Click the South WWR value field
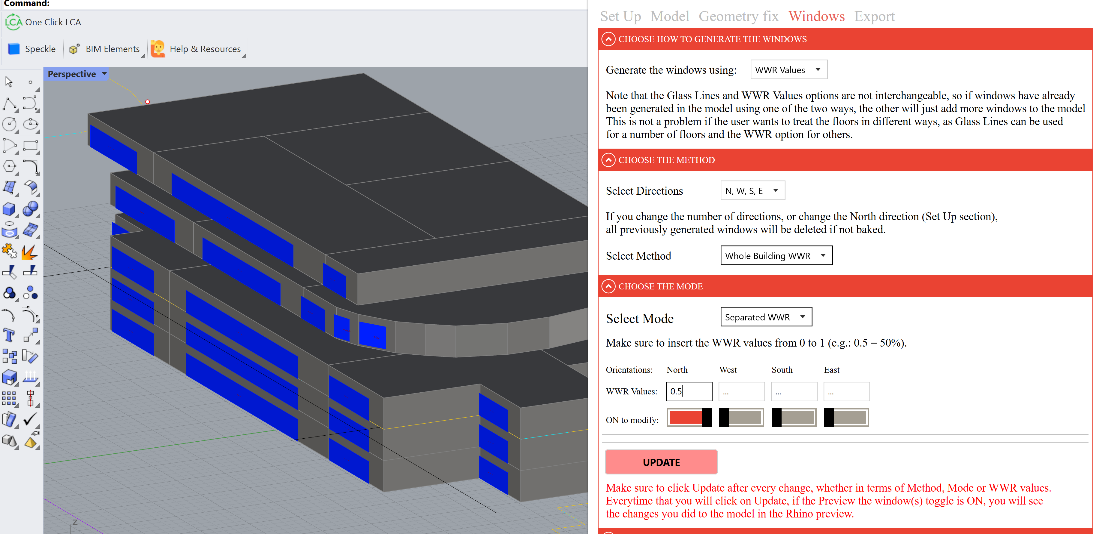Viewport: 1099px width, 534px height. [x=794, y=392]
